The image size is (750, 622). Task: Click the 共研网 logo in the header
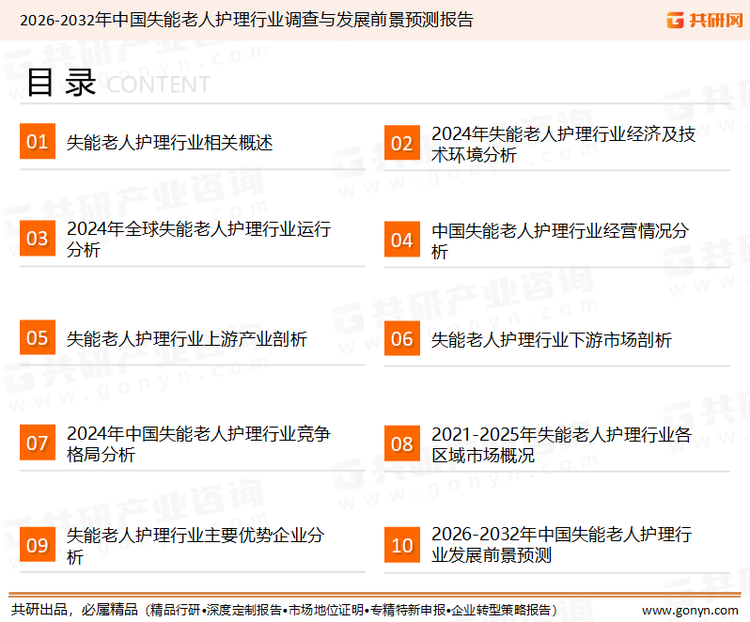(x=705, y=20)
